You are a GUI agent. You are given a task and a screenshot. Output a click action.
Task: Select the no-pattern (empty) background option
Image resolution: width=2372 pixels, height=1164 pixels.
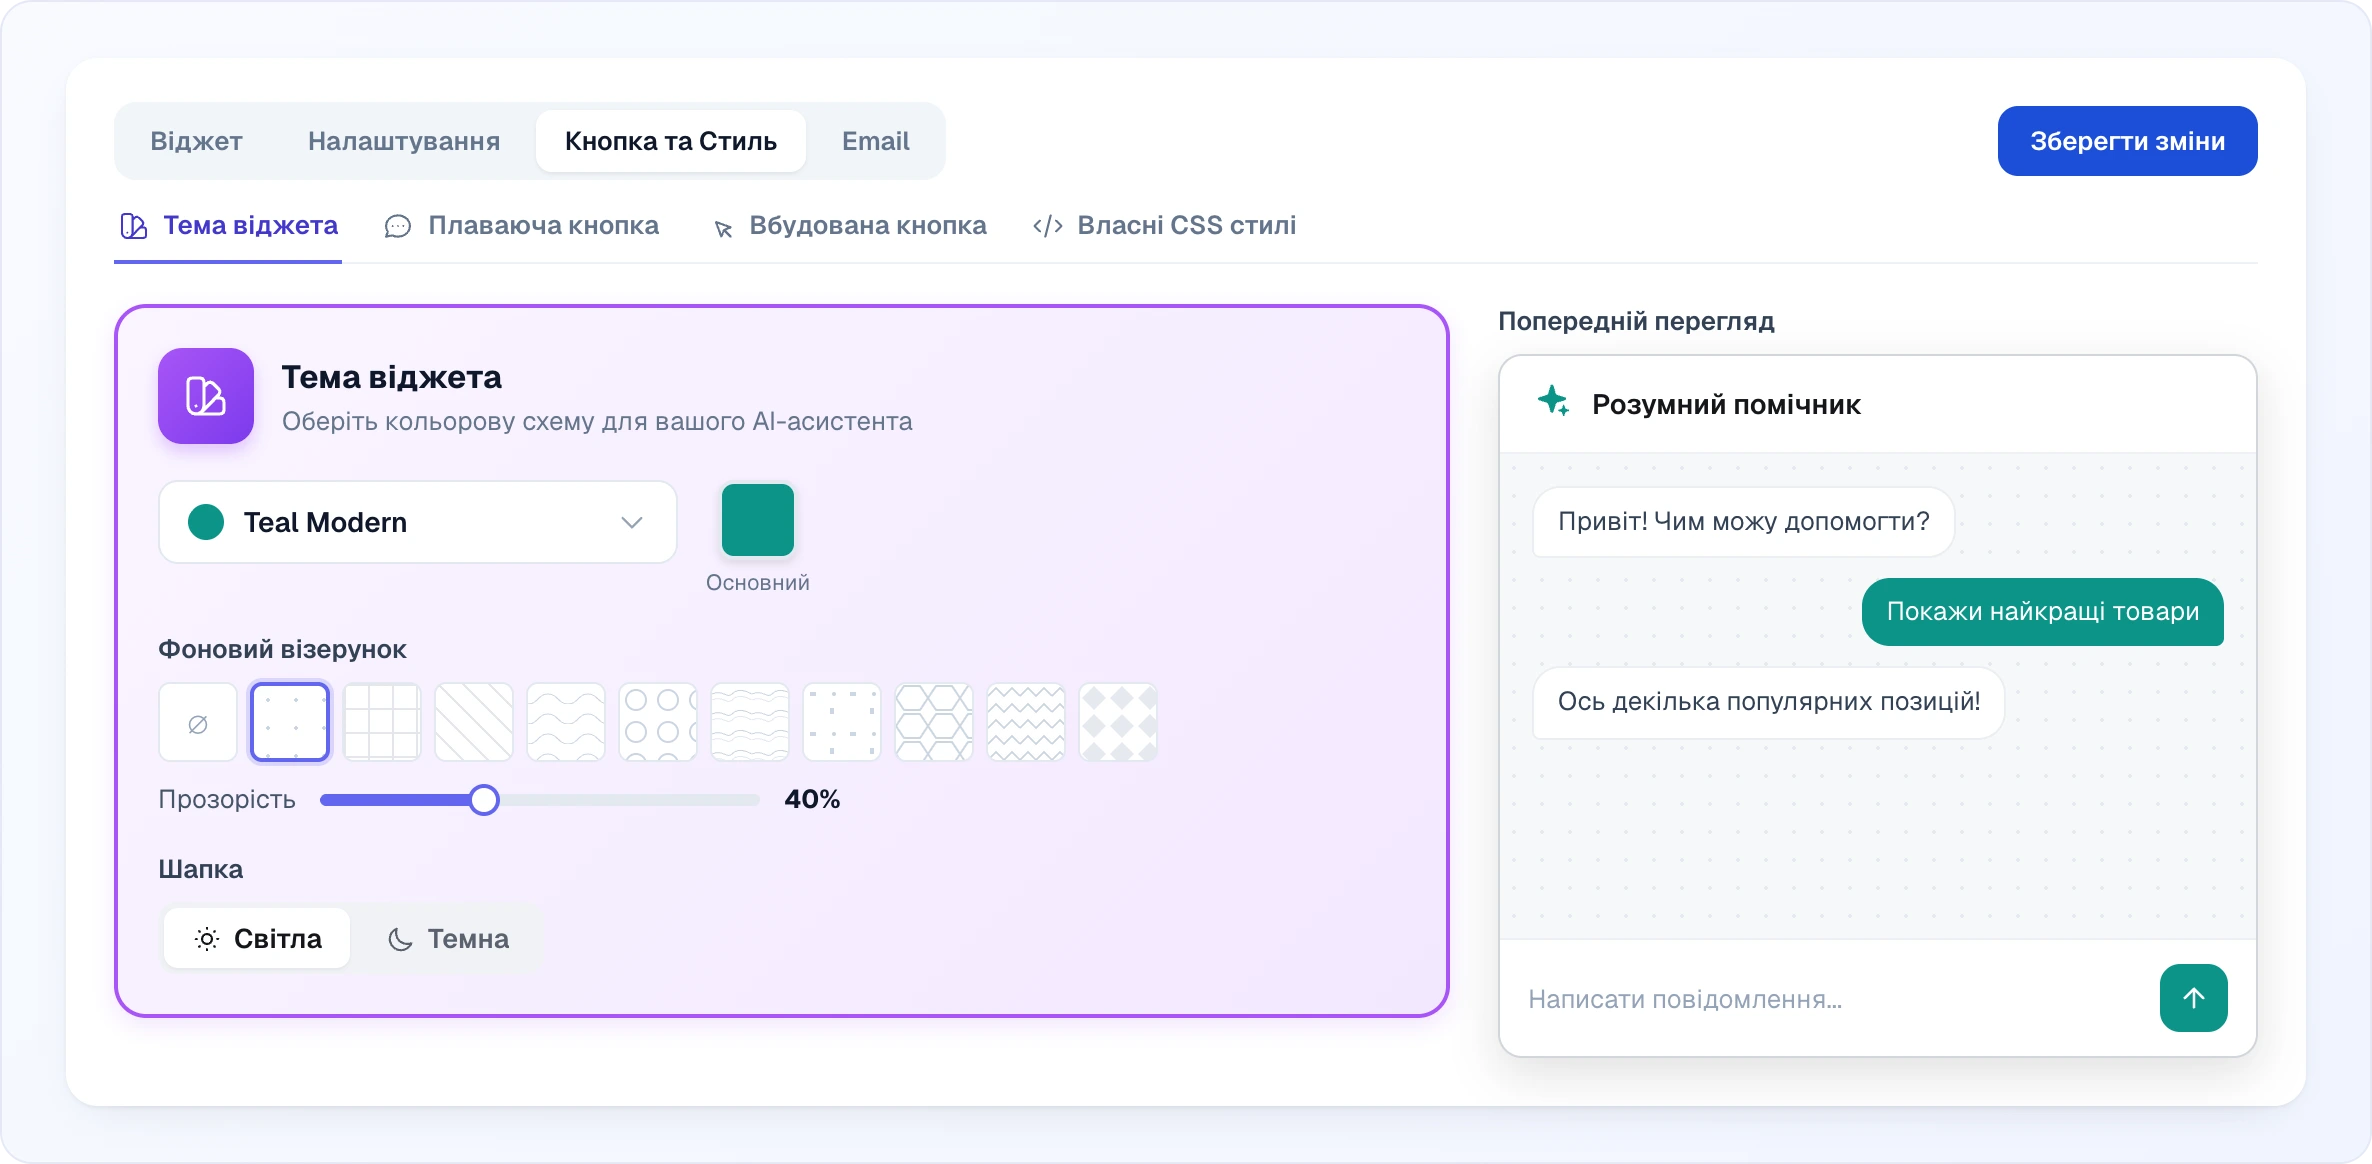click(198, 722)
